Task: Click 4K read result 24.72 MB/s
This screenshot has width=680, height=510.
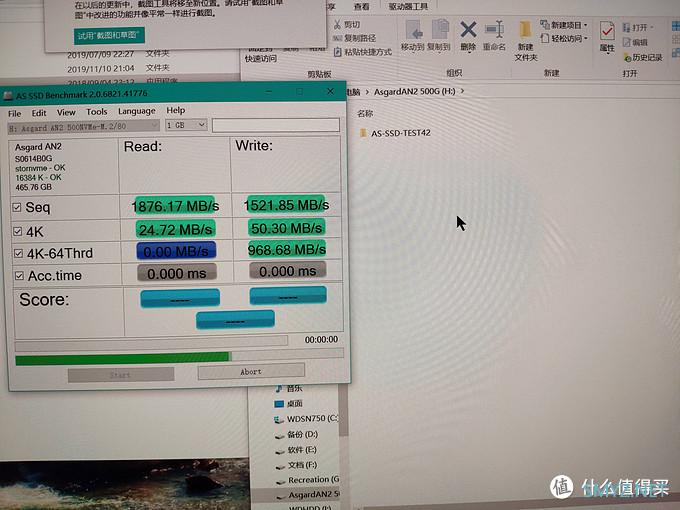Action: click(175, 229)
